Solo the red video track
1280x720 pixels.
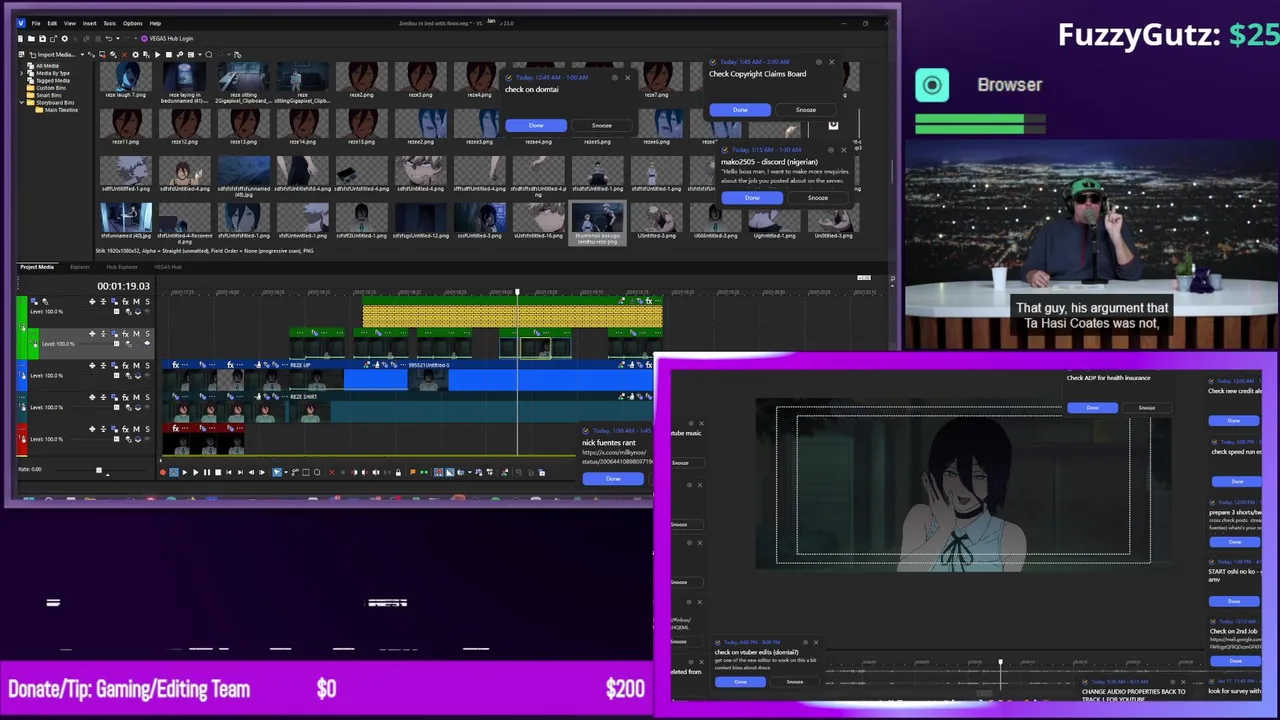(147, 429)
